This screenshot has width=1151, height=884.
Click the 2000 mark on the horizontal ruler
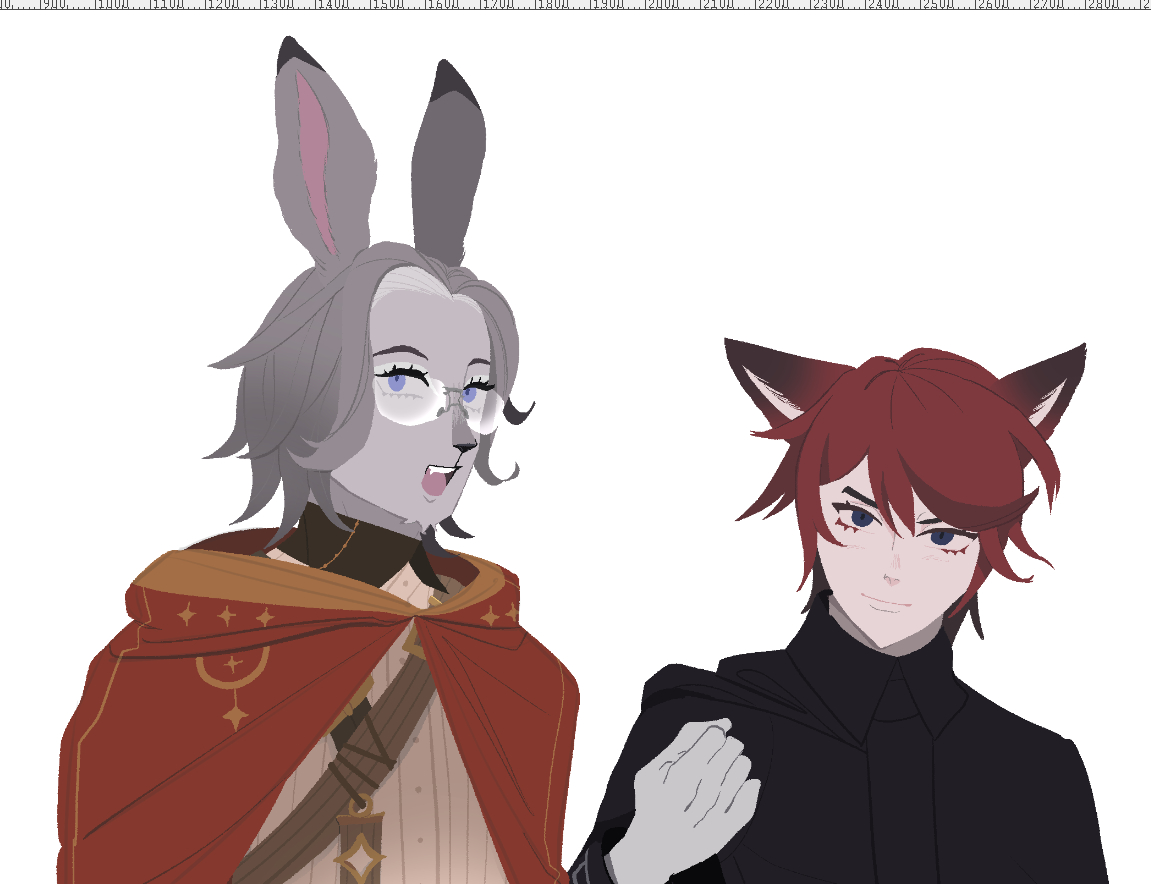(645, 5)
